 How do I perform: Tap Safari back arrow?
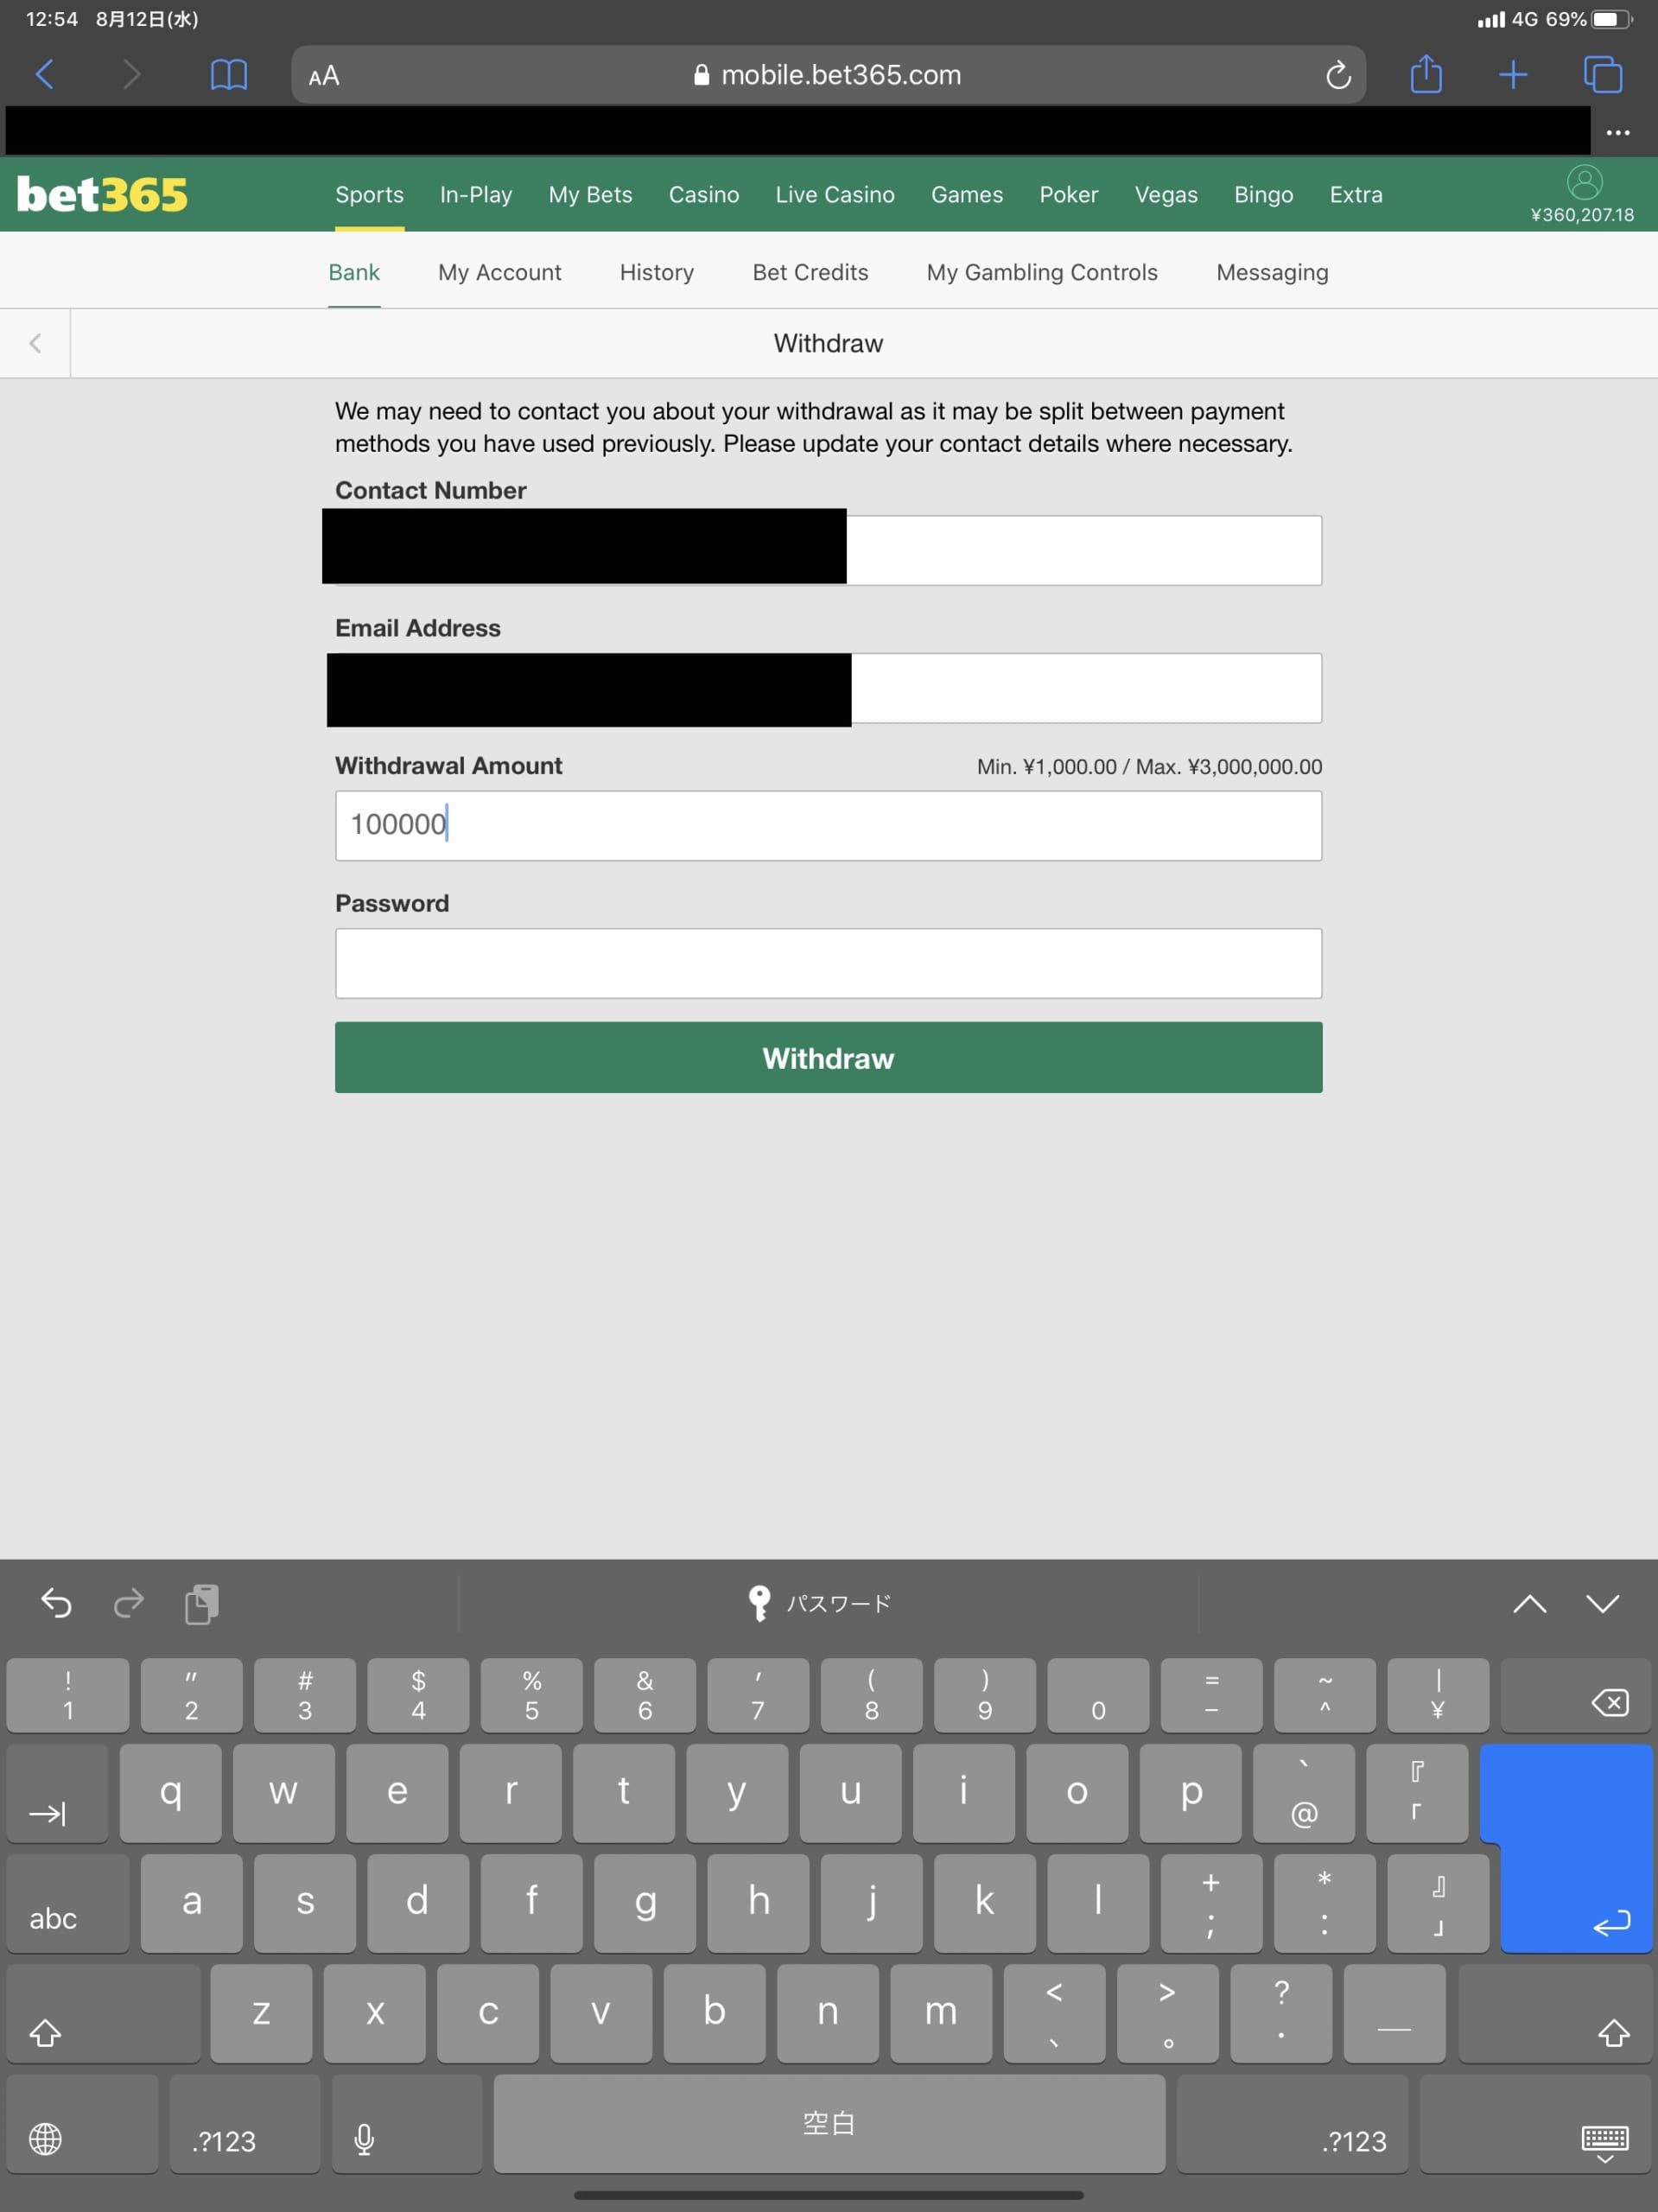[x=45, y=74]
